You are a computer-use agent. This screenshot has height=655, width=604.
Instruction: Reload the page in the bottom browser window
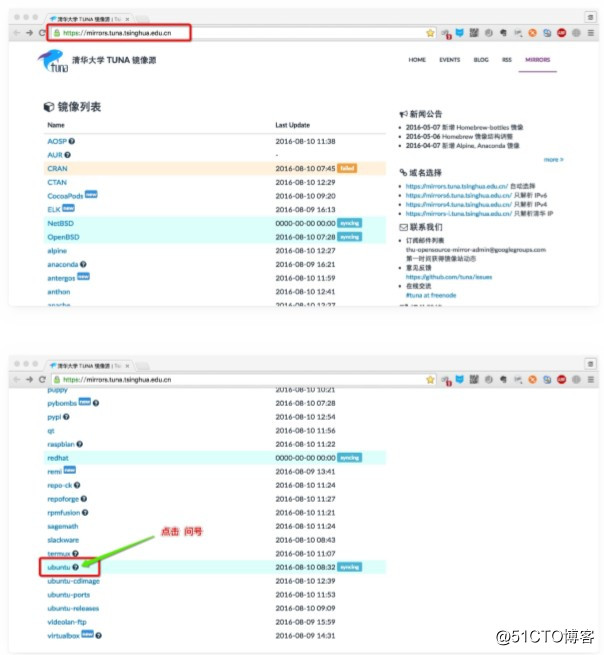tap(42, 379)
